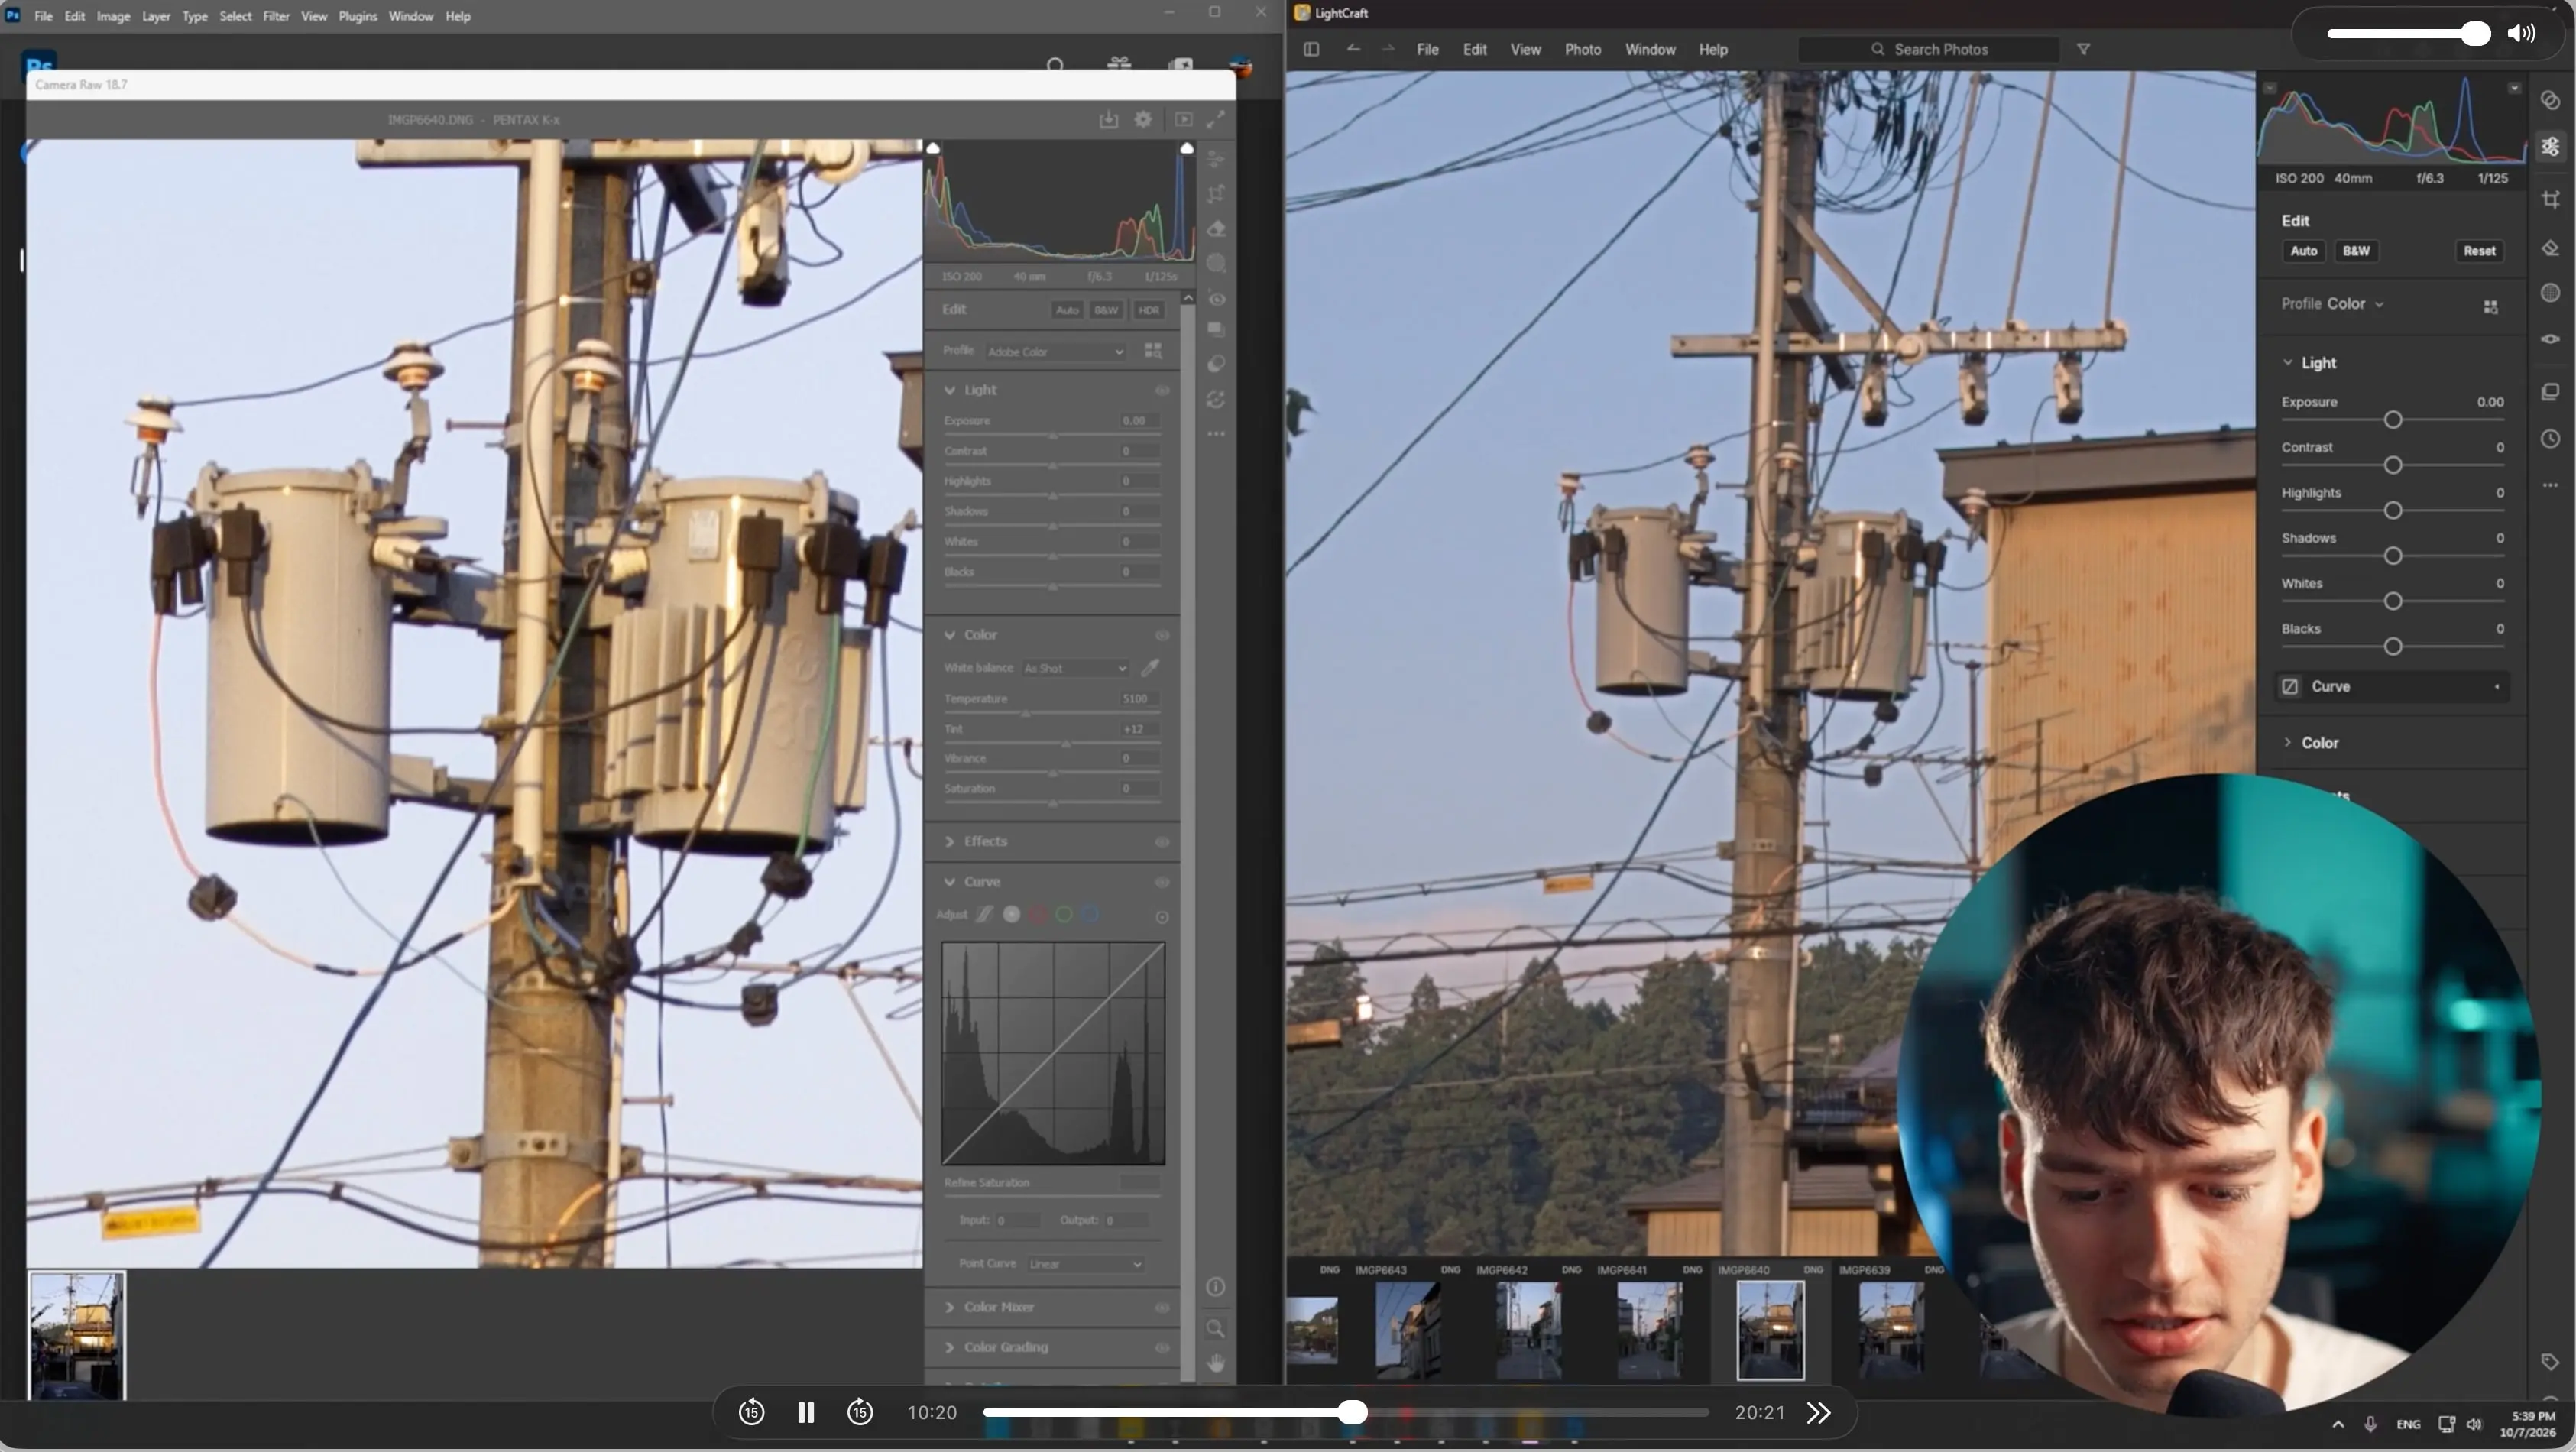Toggle LightCraft left panel layout icon
This screenshot has width=2576, height=1452.
(1311, 49)
